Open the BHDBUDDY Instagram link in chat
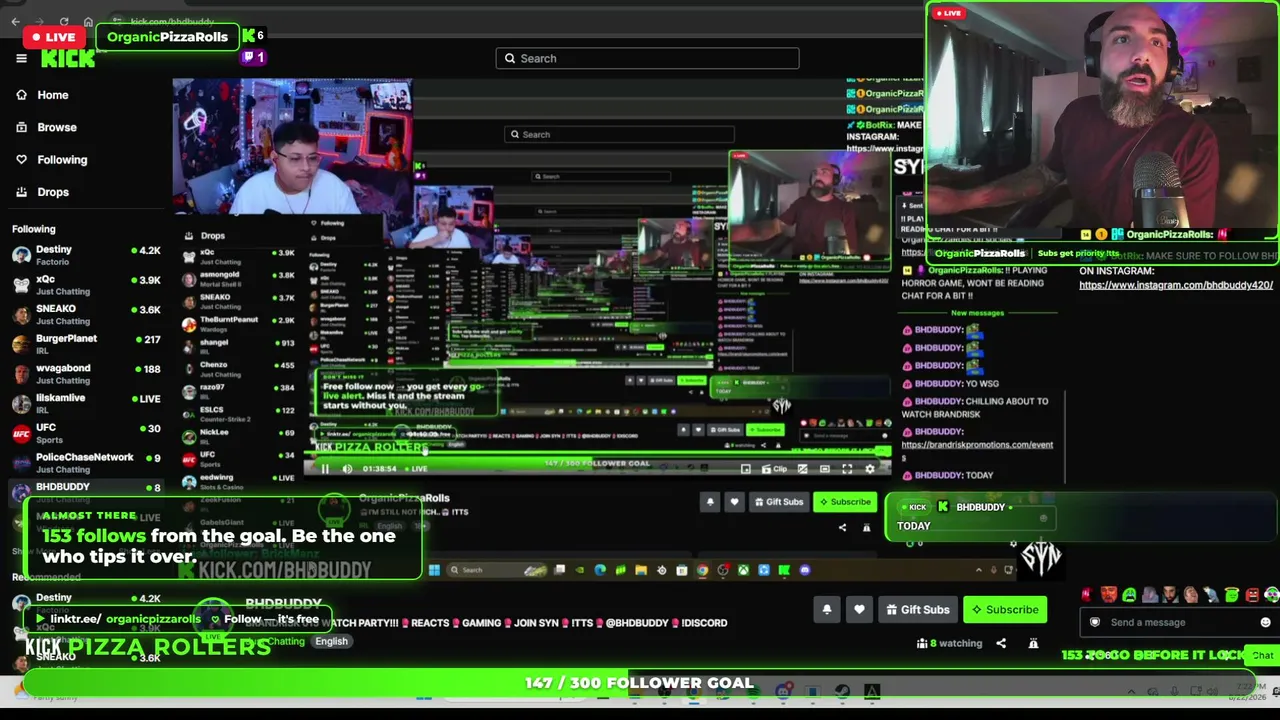 tap(1176, 285)
